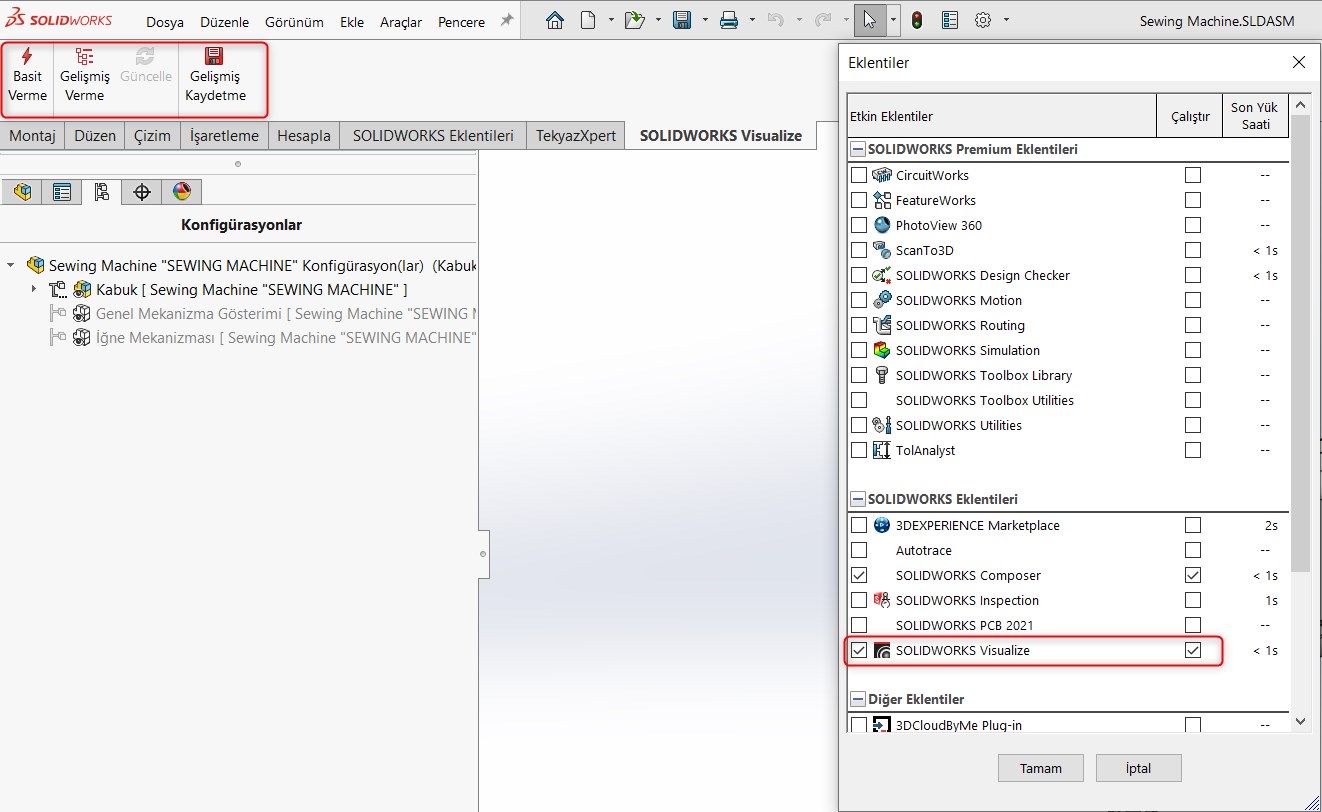Click the Tamam button

coord(1040,768)
